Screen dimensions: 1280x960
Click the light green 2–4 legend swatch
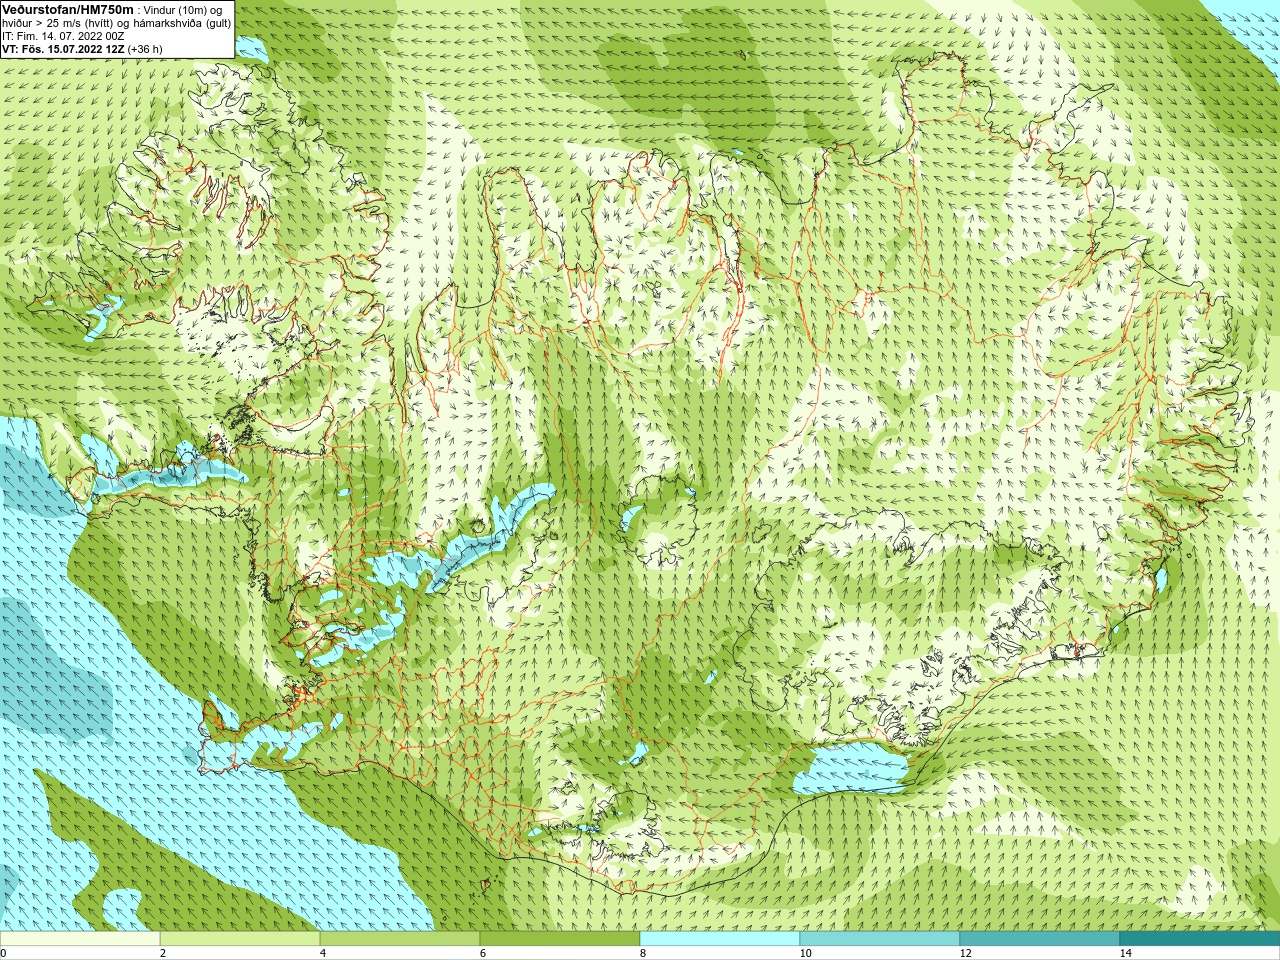(x=240, y=939)
